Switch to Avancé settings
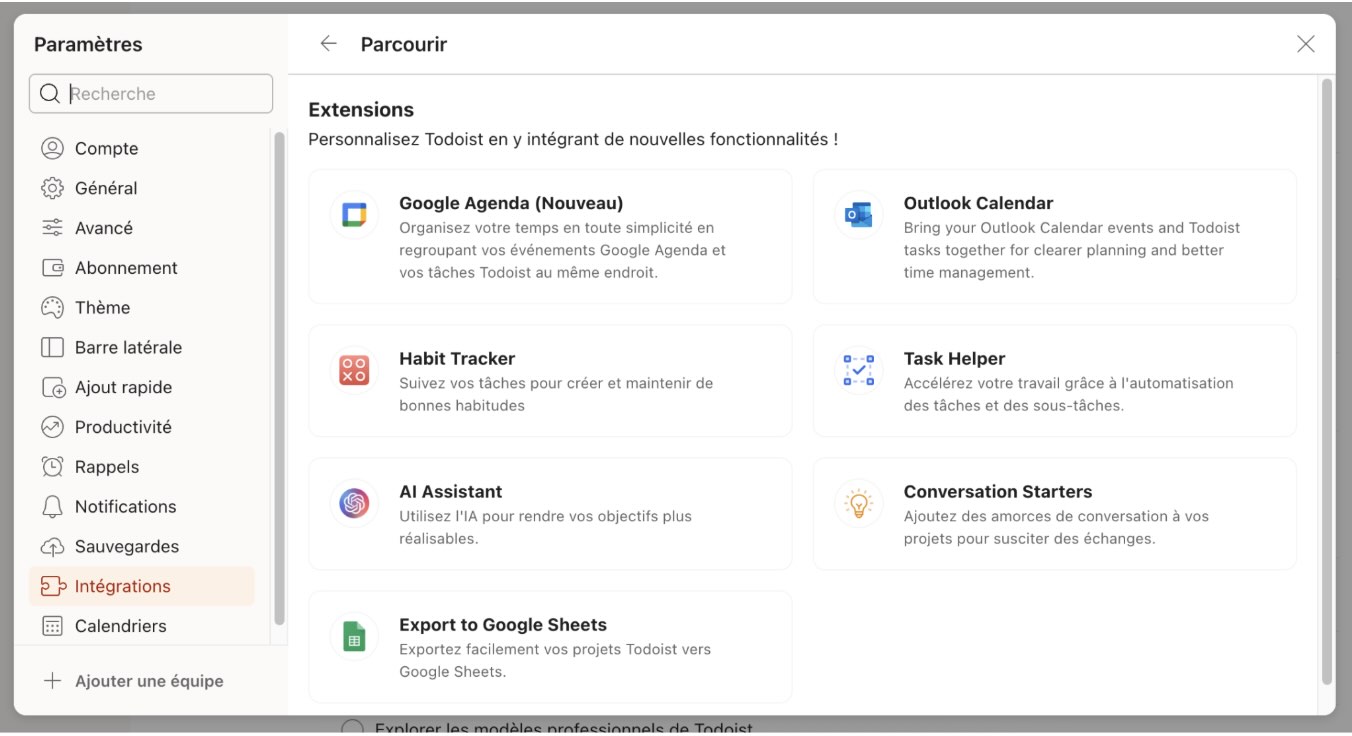 tap(142, 228)
